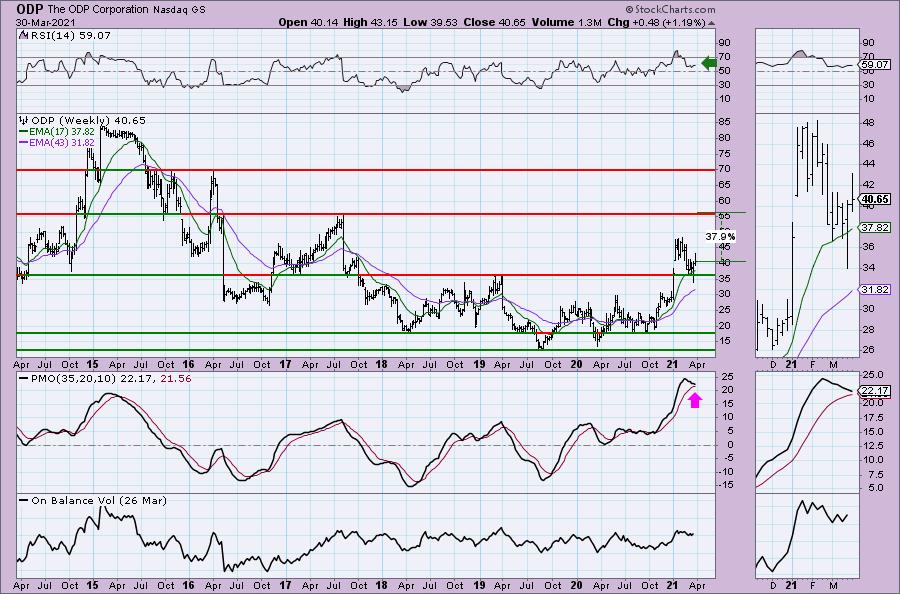The image size is (900, 594).
Task: Click the 'Open 40.14' value
Action: click(x=309, y=22)
